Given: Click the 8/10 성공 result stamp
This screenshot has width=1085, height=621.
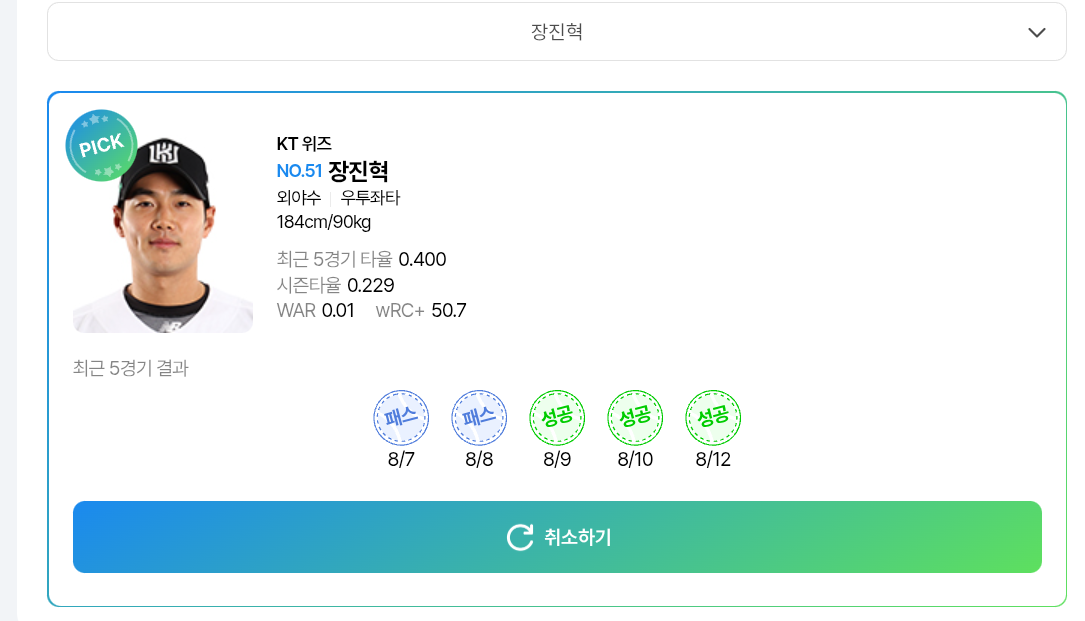Looking at the screenshot, I should tap(635, 417).
